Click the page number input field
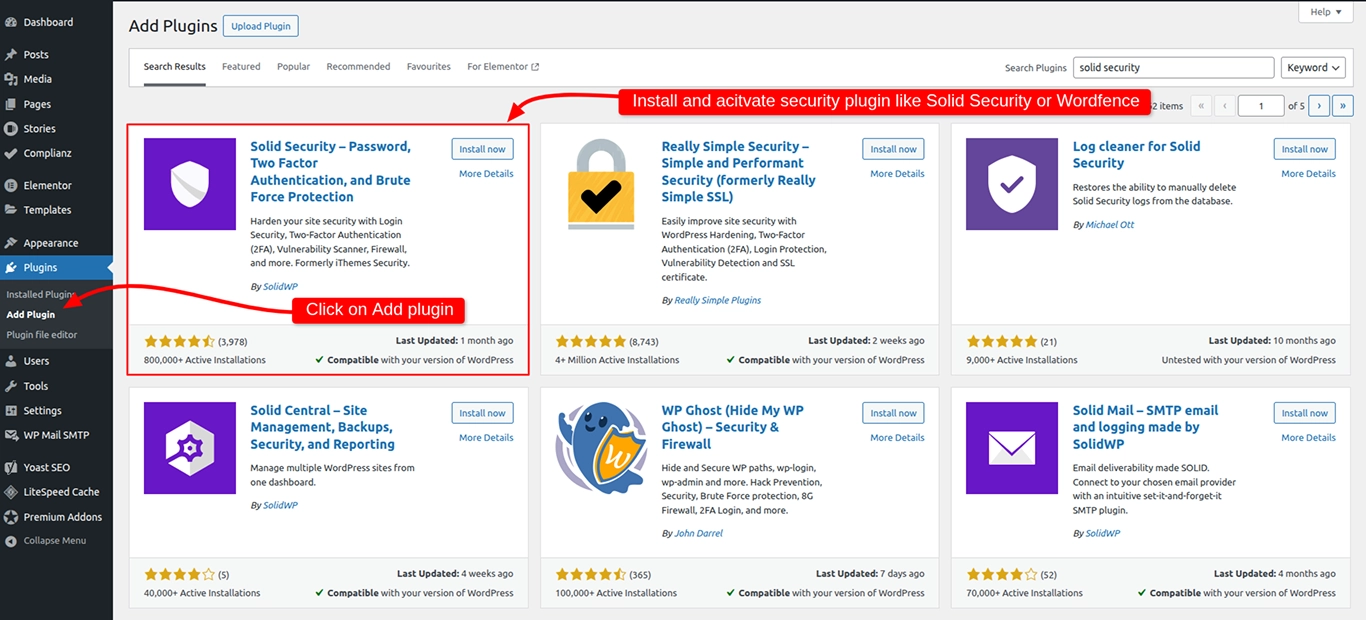Screen dimensions: 1366x620 point(1261,105)
